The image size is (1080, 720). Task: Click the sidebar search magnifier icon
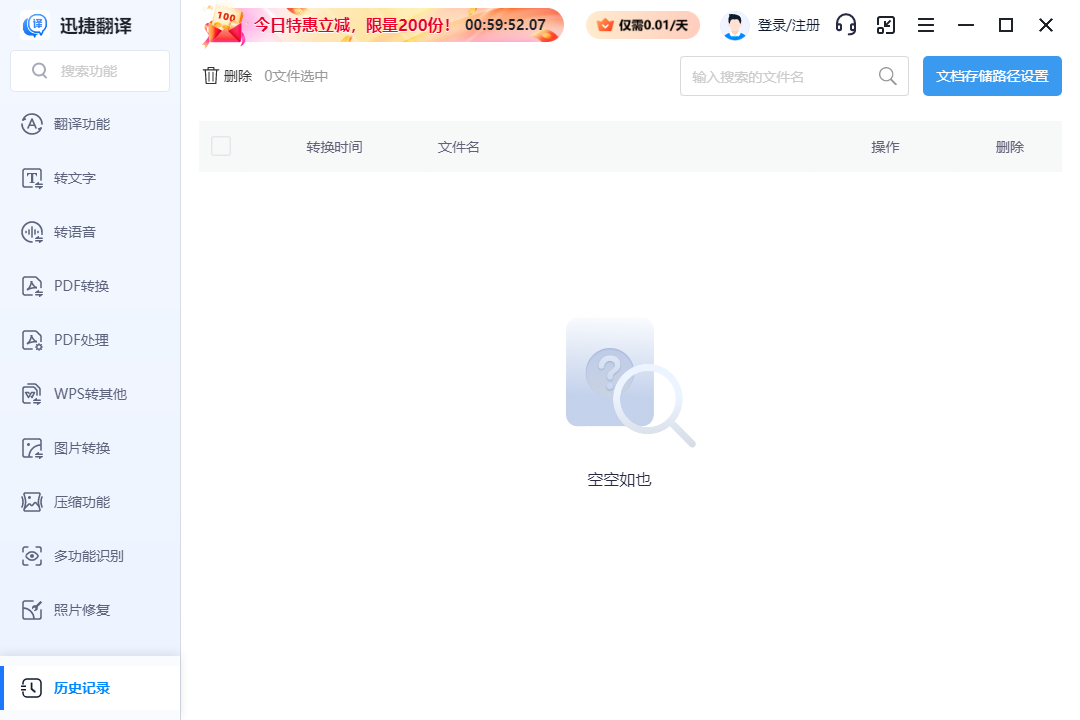coord(40,71)
